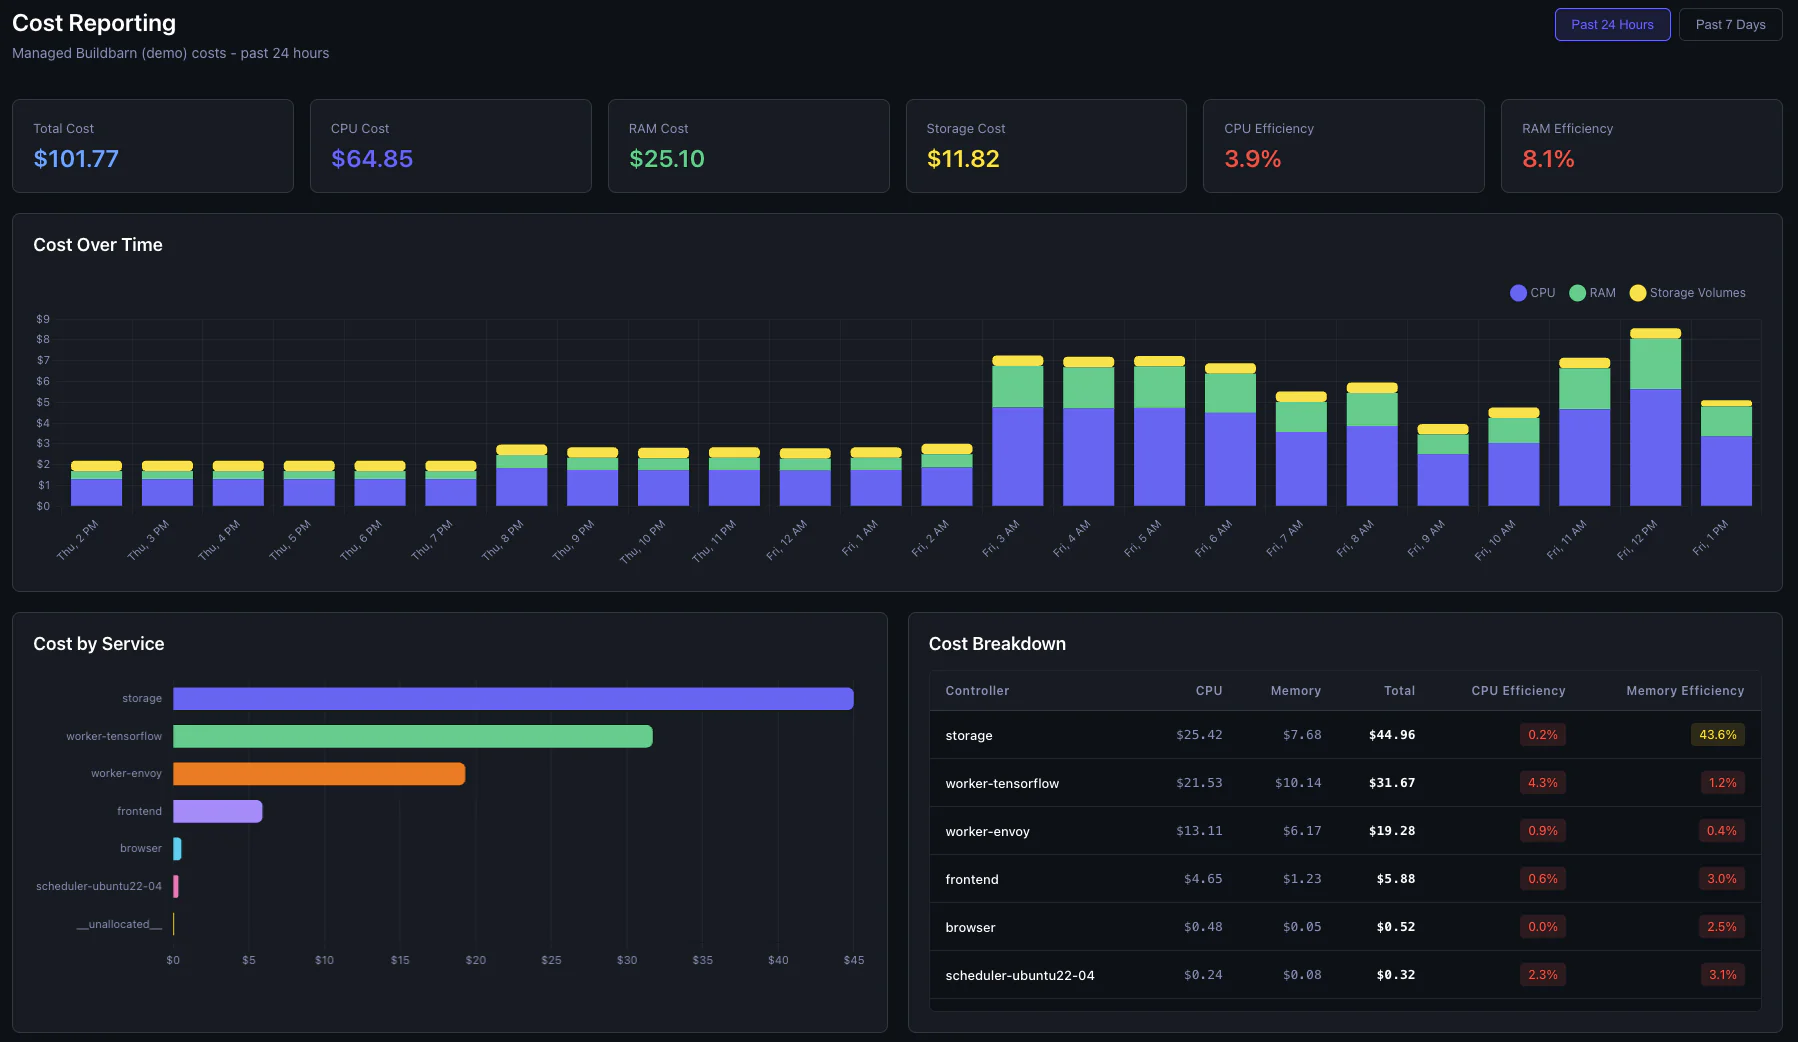Click the frontend purple service bar
1798x1042 pixels.
tap(218, 811)
